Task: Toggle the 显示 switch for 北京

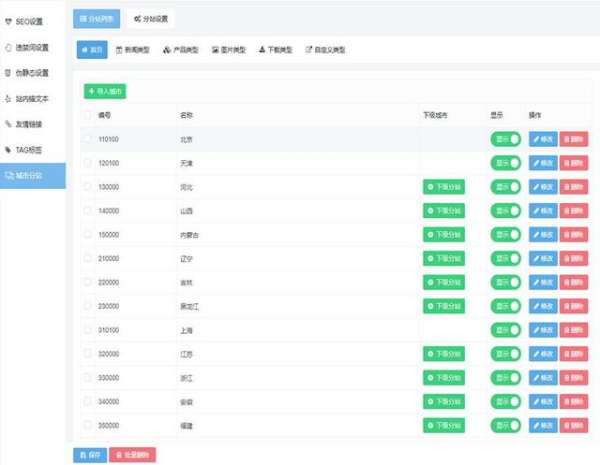Action: click(506, 139)
